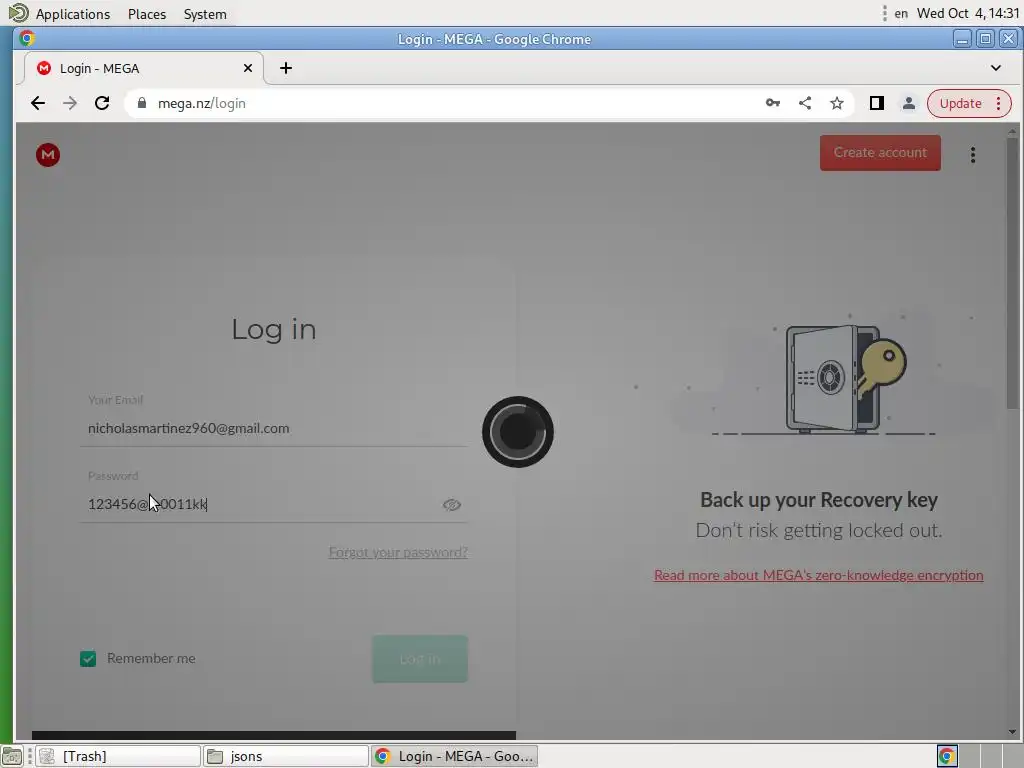The width and height of the screenshot is (1024, 768).
Task: Go back with the browser back arrow
Action: (38, 103)
